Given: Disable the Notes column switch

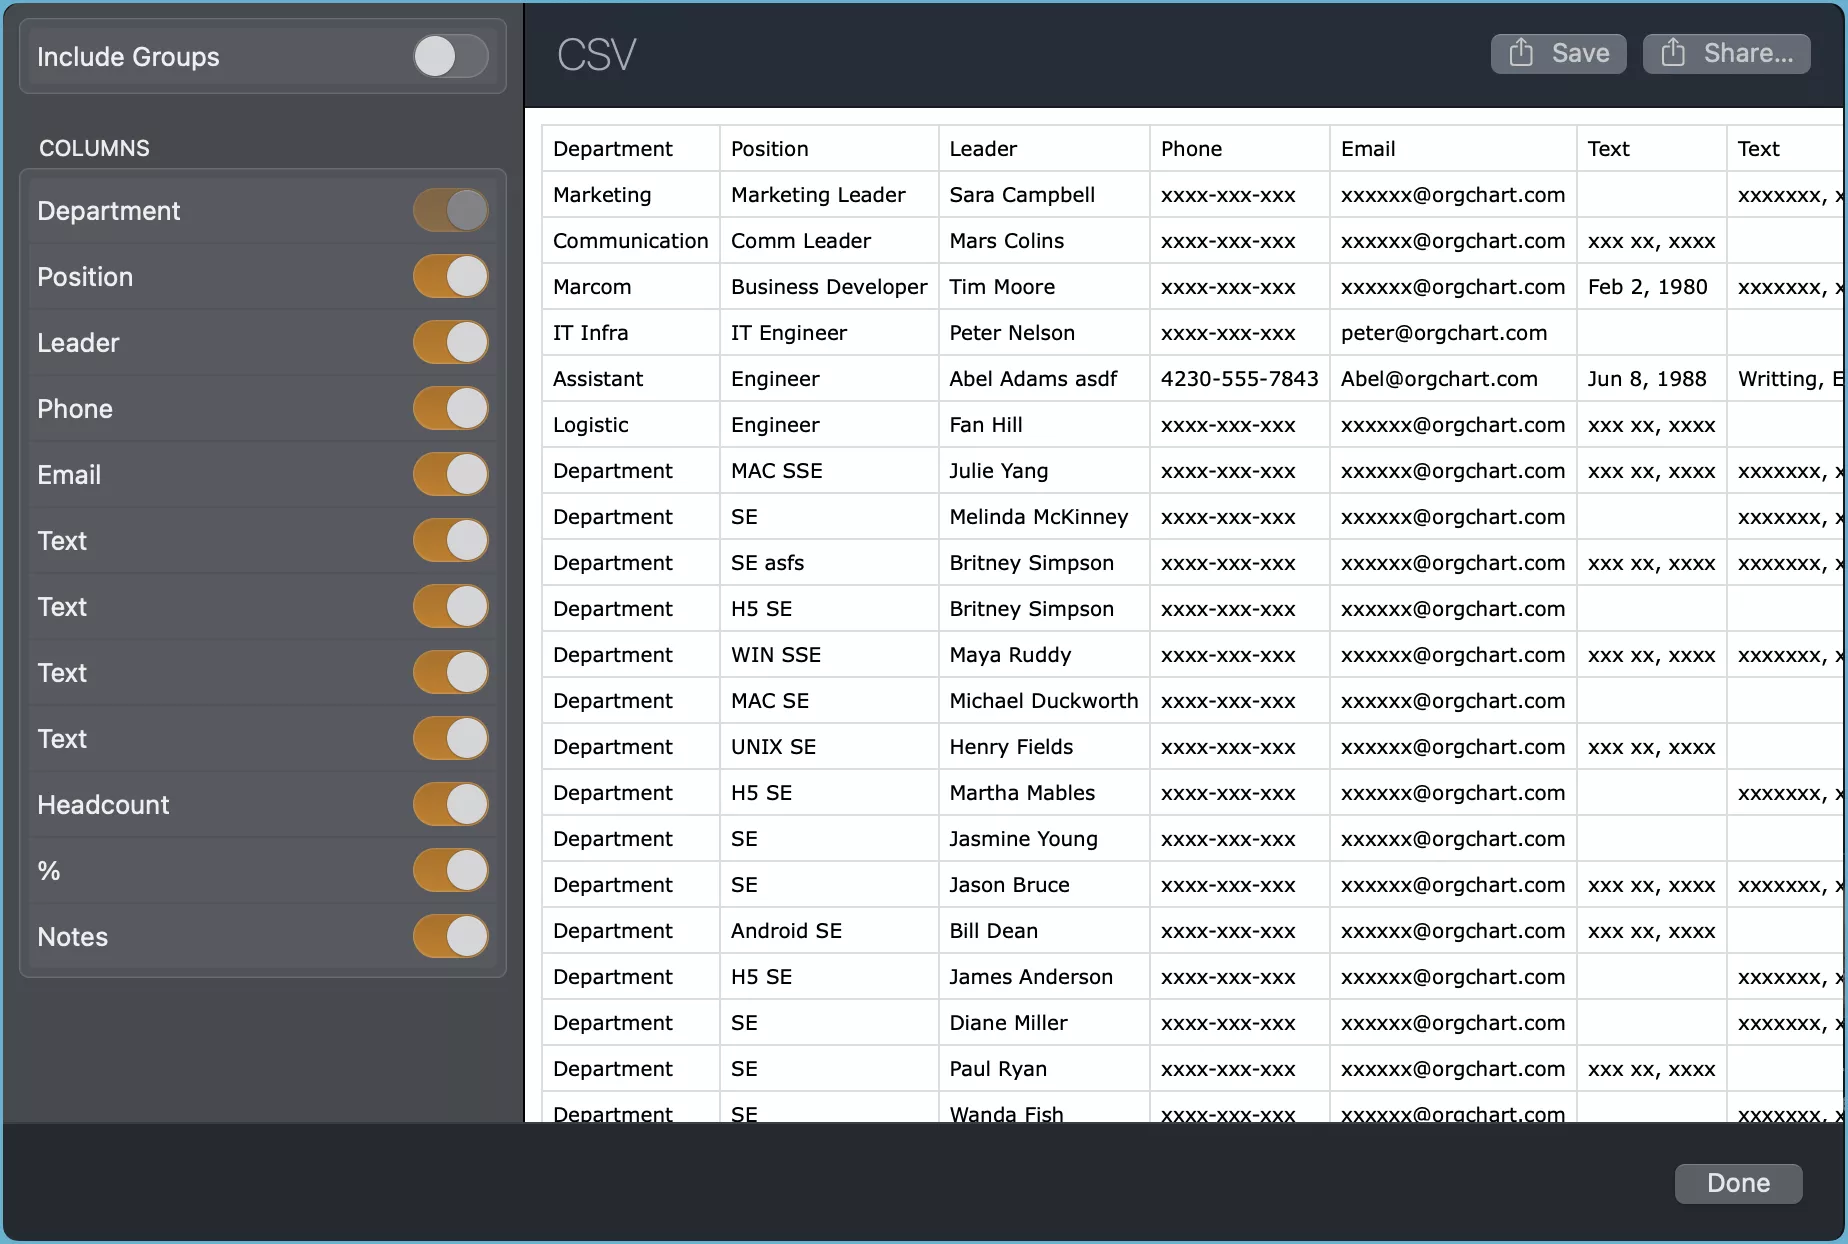Looking at the screenshot, I should (451, 937).
